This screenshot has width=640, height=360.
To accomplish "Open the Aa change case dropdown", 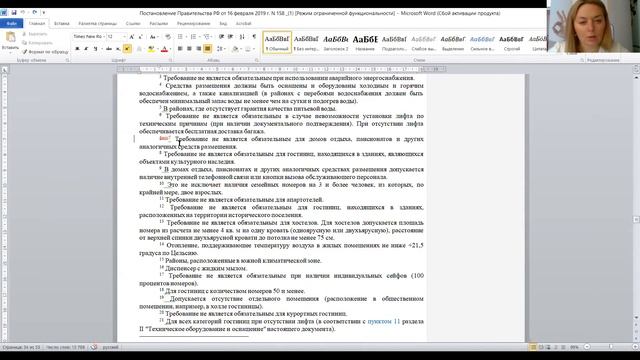I will 153,37.
